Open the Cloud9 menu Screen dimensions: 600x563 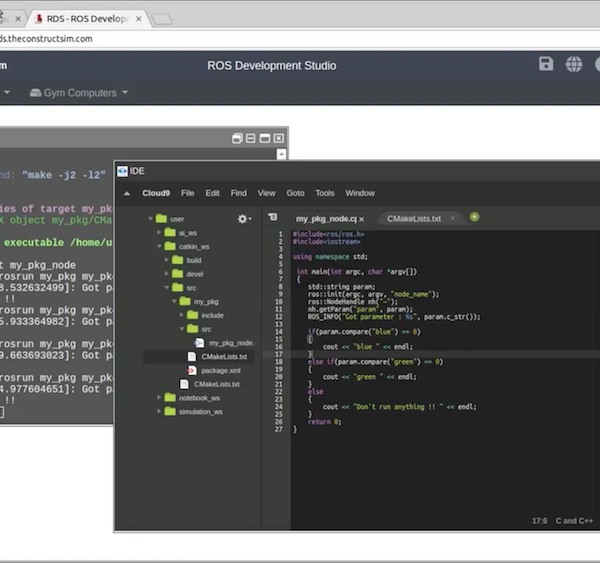click(156, 193)
